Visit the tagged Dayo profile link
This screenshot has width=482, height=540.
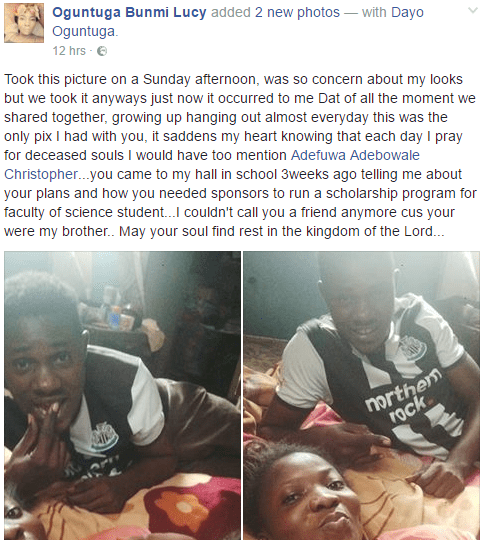pyautogui.click(x=407, y=12)
